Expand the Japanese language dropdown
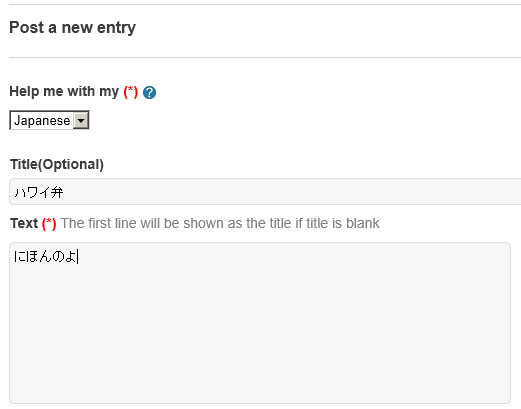The width and height of the screenshot is (521, 409). pos(49,120)
